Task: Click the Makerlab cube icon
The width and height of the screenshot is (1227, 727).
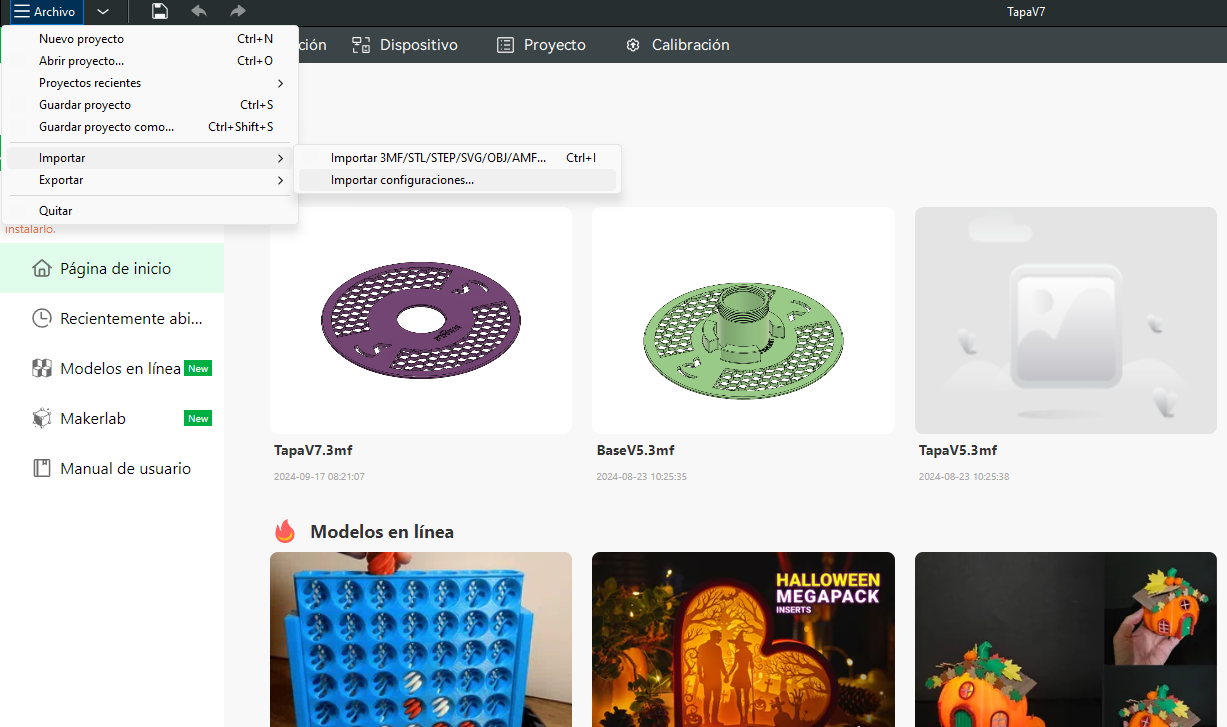Action: [x=41, y=418]
